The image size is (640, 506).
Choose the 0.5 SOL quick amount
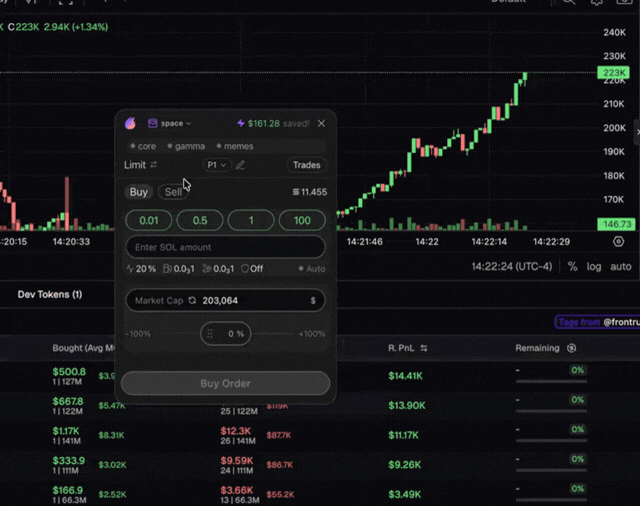click(x=200, y=220)
